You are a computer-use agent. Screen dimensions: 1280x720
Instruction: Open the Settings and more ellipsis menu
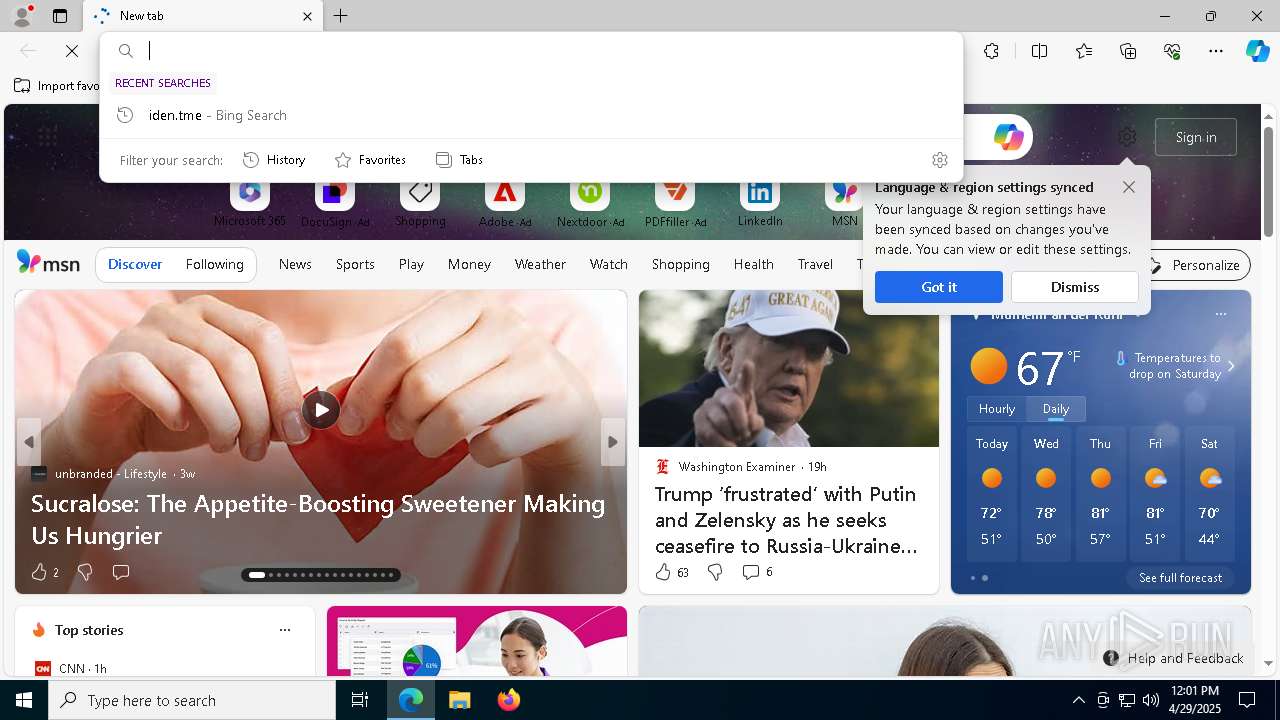click(x=1216, y=51)
